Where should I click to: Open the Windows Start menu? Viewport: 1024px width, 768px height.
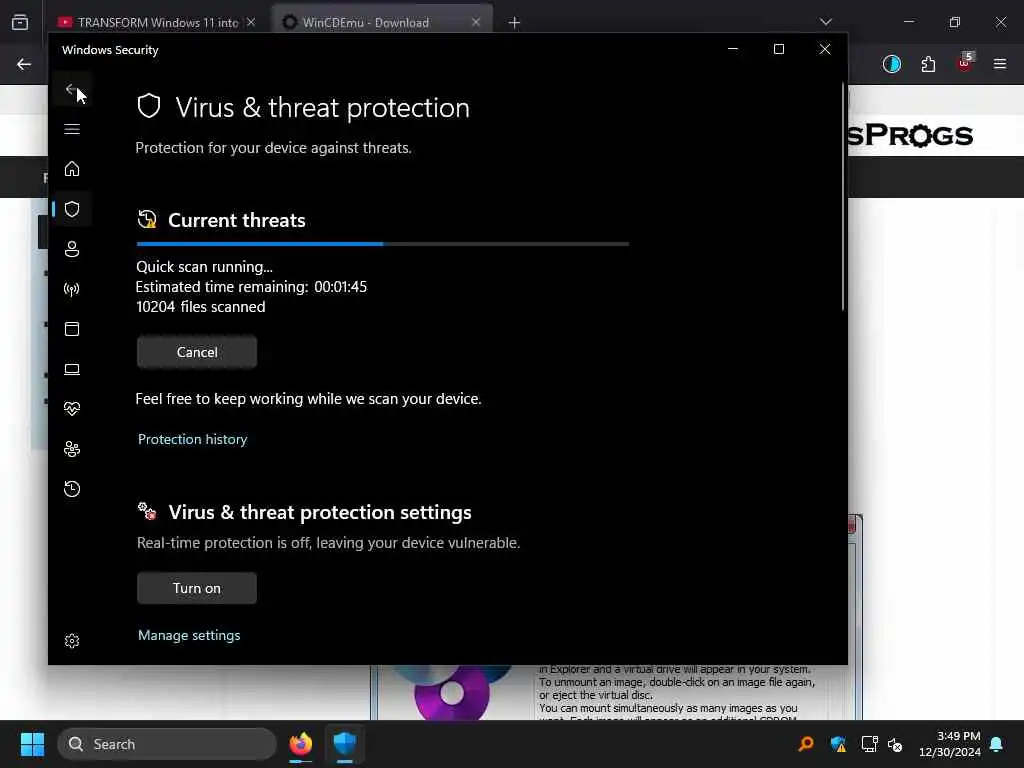(x=32, y=744)
